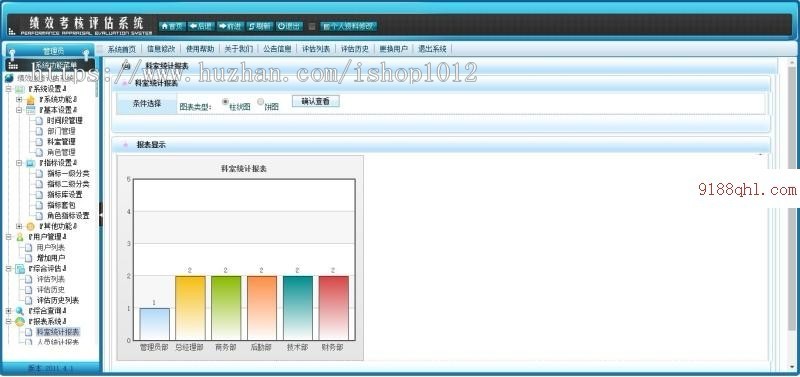Image resolution: width=800 pixels, height=377 pixels.
Task: Collapse the 综合评估 tree node
Action: 9,268
